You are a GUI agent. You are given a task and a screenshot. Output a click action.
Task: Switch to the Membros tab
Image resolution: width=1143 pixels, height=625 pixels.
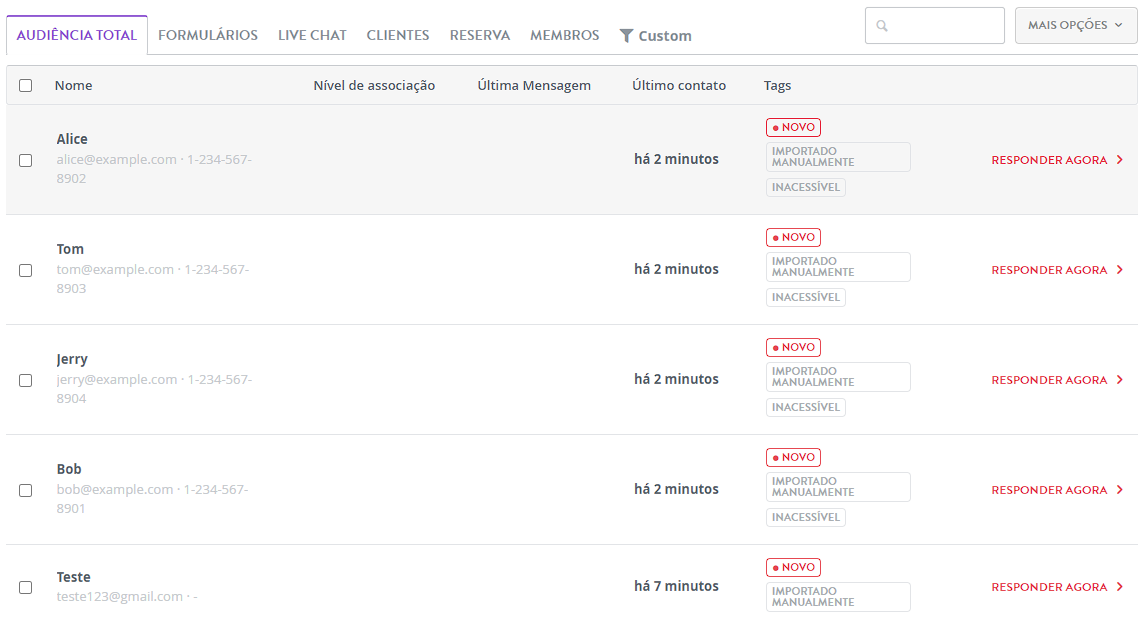coord(564,35)
